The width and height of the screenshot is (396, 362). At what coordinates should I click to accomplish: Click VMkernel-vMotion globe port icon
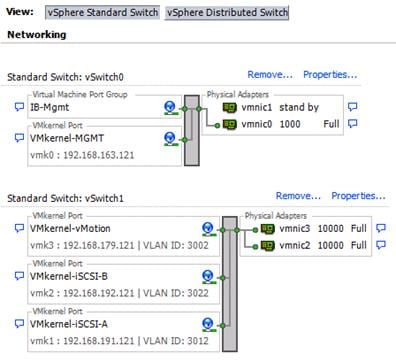[x=208, y=229]
